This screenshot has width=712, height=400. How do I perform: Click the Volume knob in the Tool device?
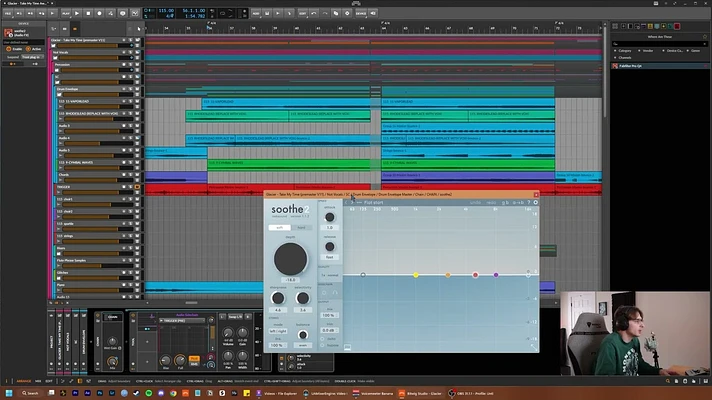pos(228,333)
